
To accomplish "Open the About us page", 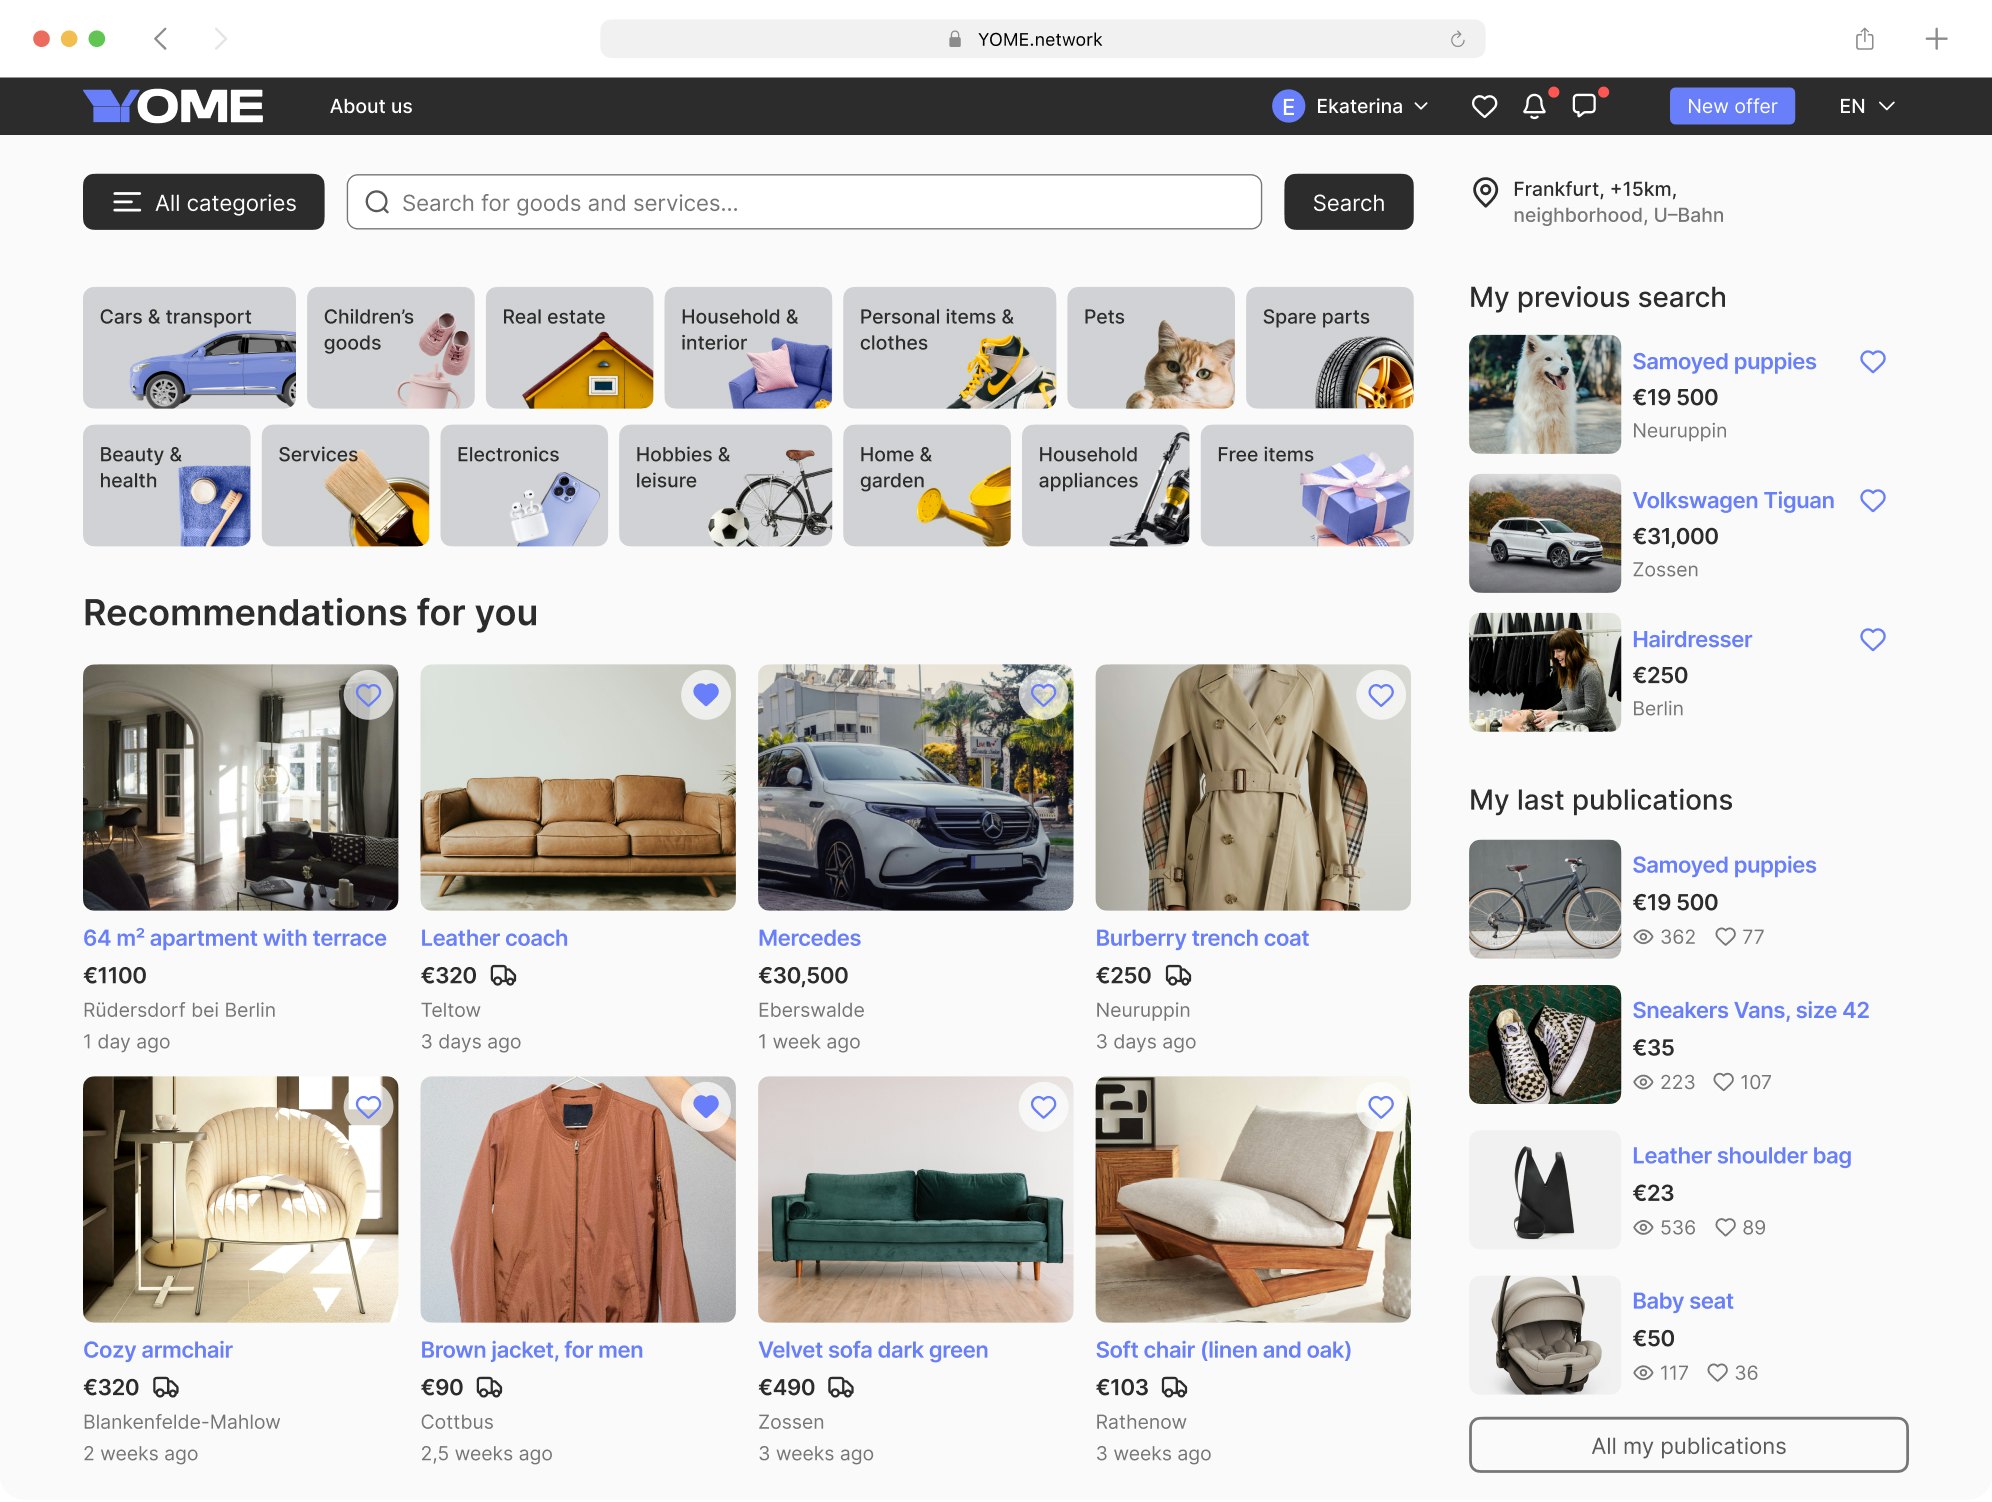I will tap(371, 106).
